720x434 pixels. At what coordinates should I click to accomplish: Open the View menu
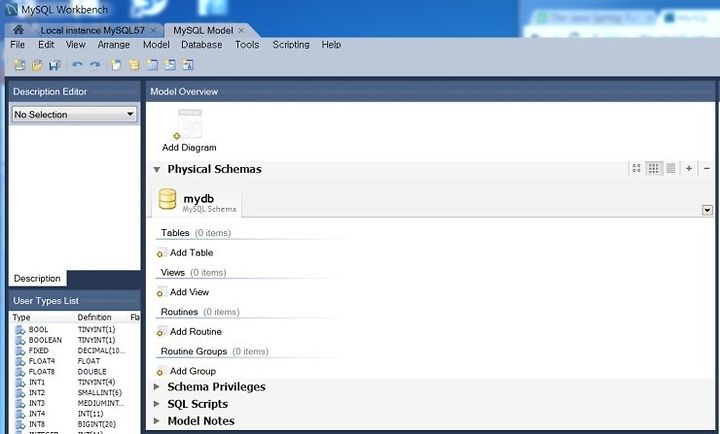tap(75, 45)
